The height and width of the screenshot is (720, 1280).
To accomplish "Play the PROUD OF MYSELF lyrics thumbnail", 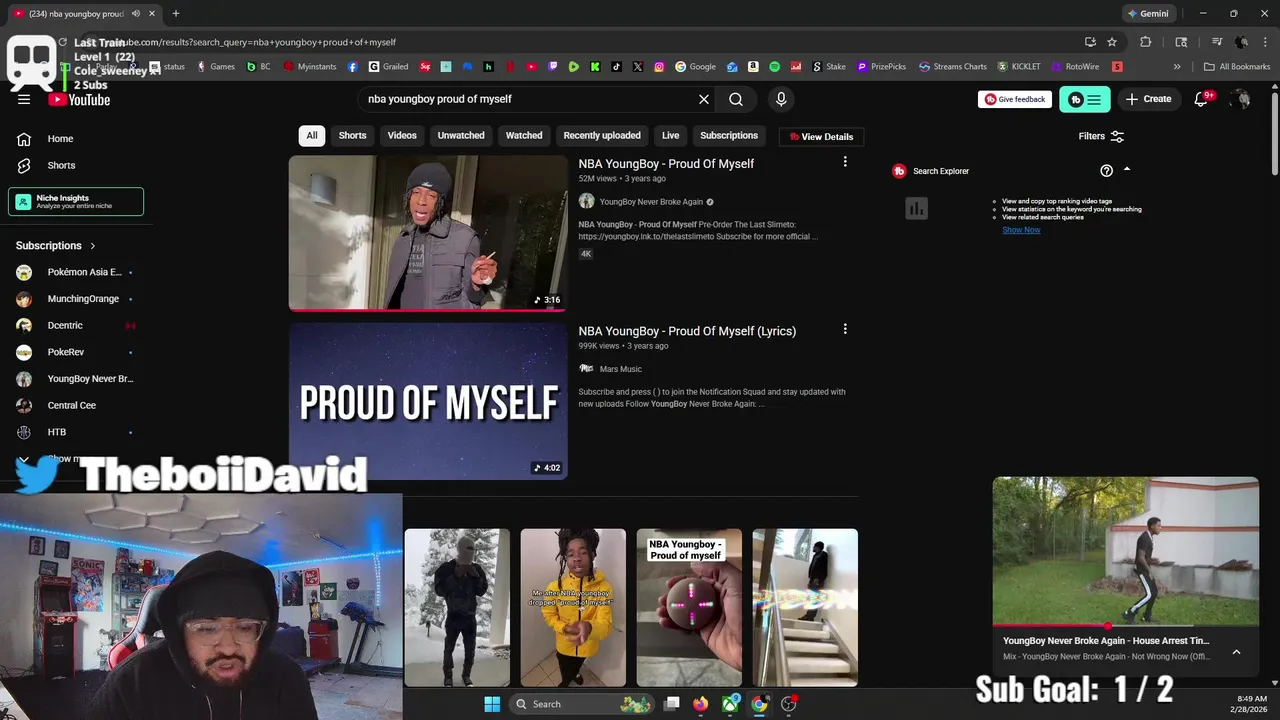I will click(428, 401).
